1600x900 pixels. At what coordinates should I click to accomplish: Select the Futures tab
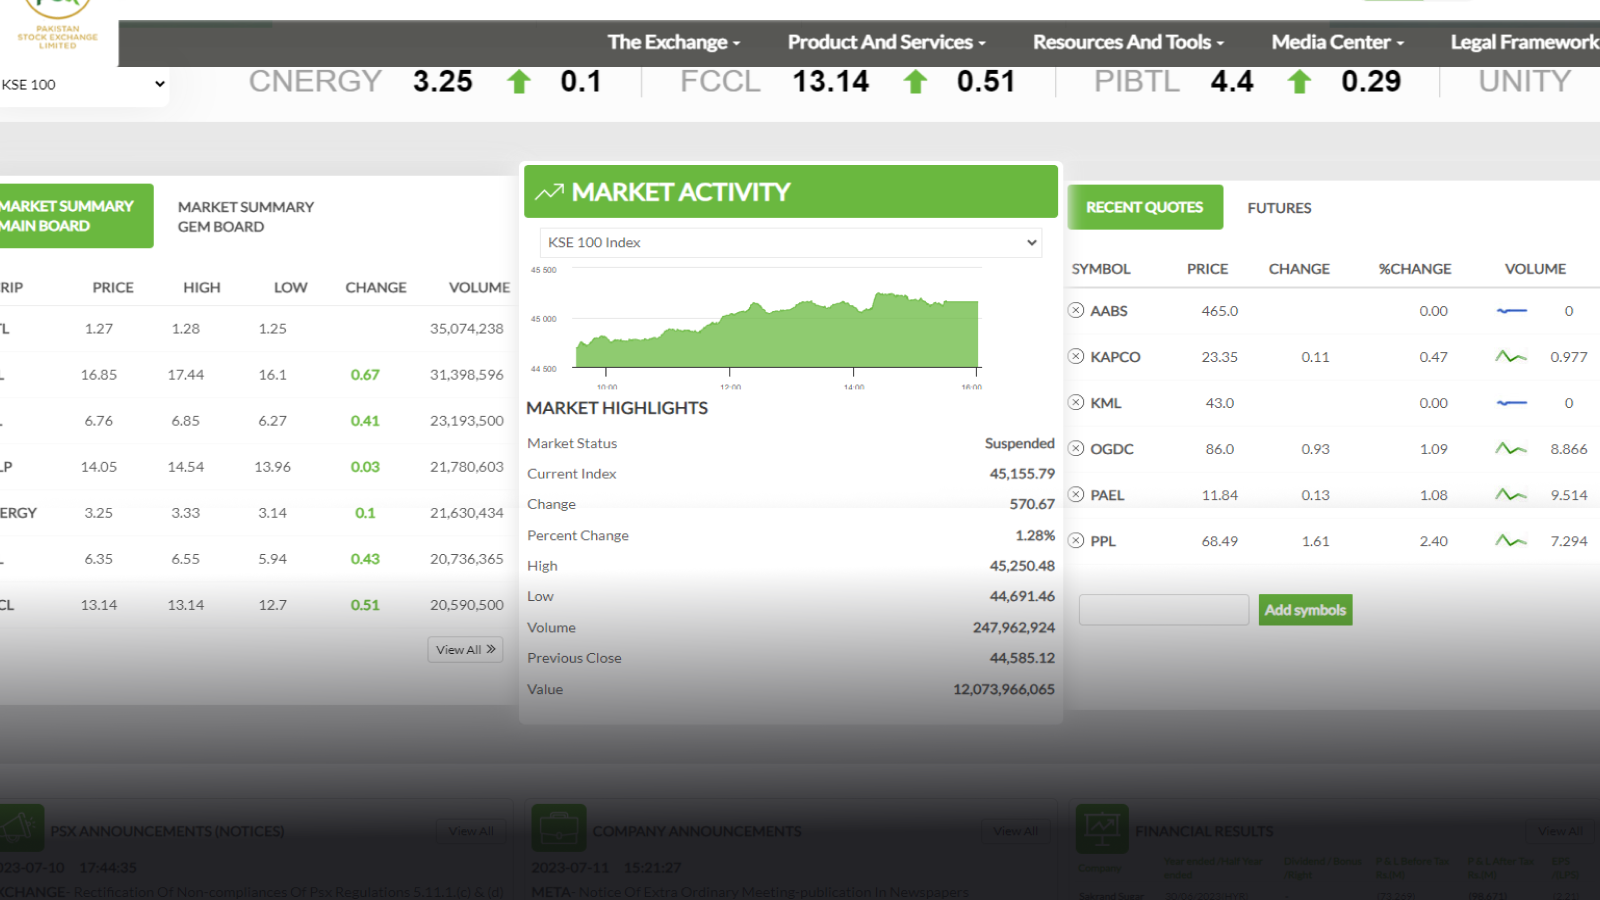[1279, 208]
